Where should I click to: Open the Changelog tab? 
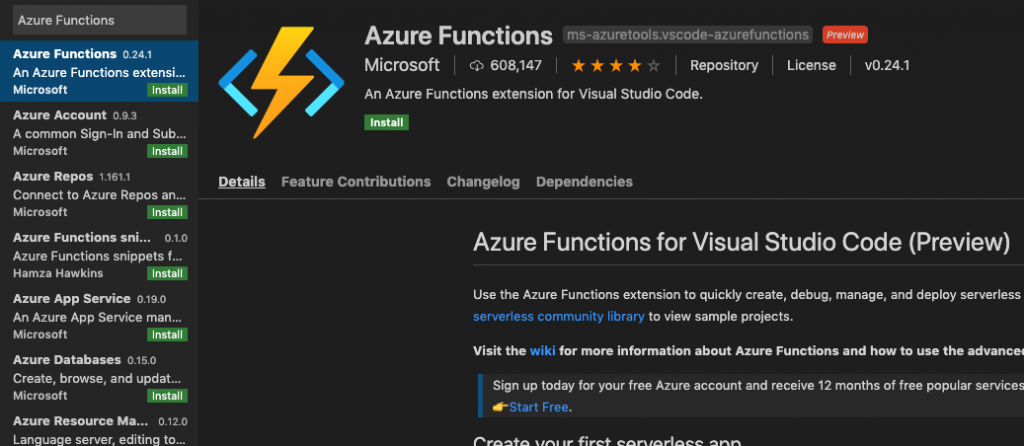point(483,182)
